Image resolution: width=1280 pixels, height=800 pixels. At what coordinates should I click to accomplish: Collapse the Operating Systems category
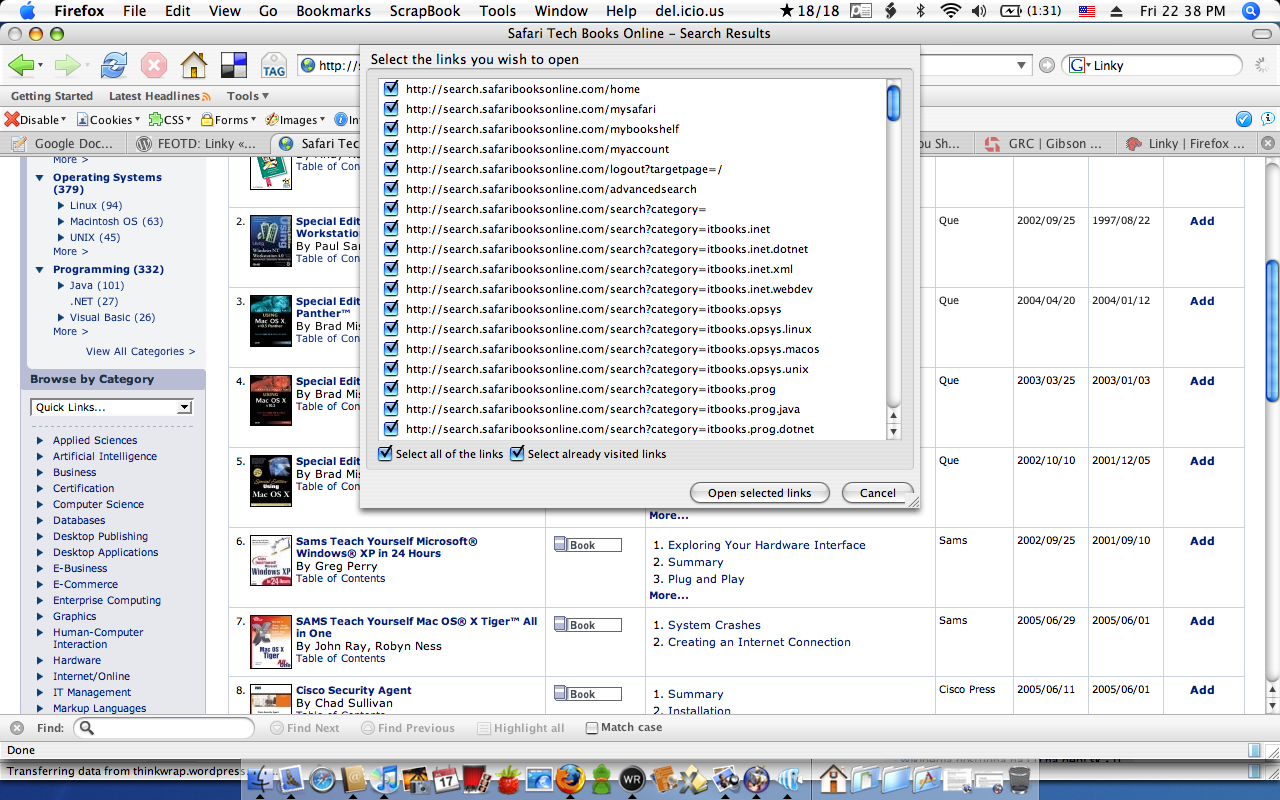(x=41, y=177)
